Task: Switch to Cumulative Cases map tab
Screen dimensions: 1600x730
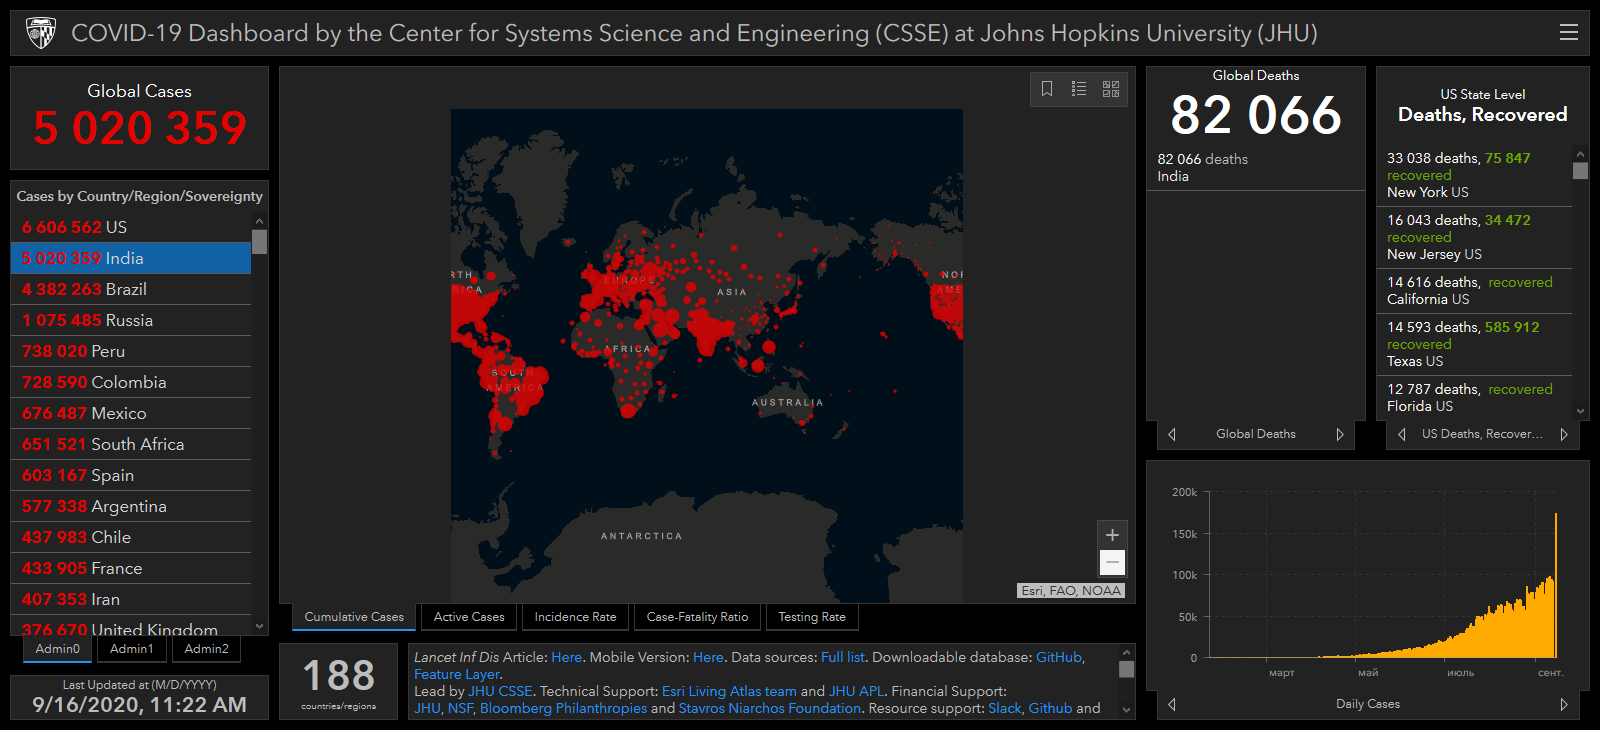Action: [x=354, y=617]
